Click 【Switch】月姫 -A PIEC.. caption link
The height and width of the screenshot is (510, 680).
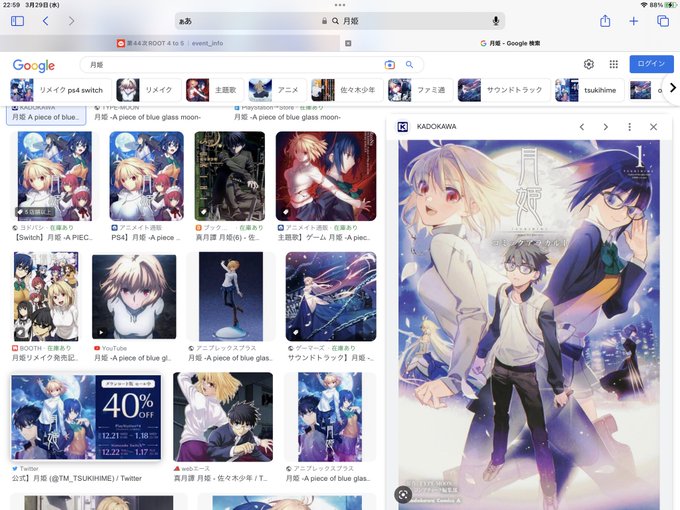[x=52, y=237]
